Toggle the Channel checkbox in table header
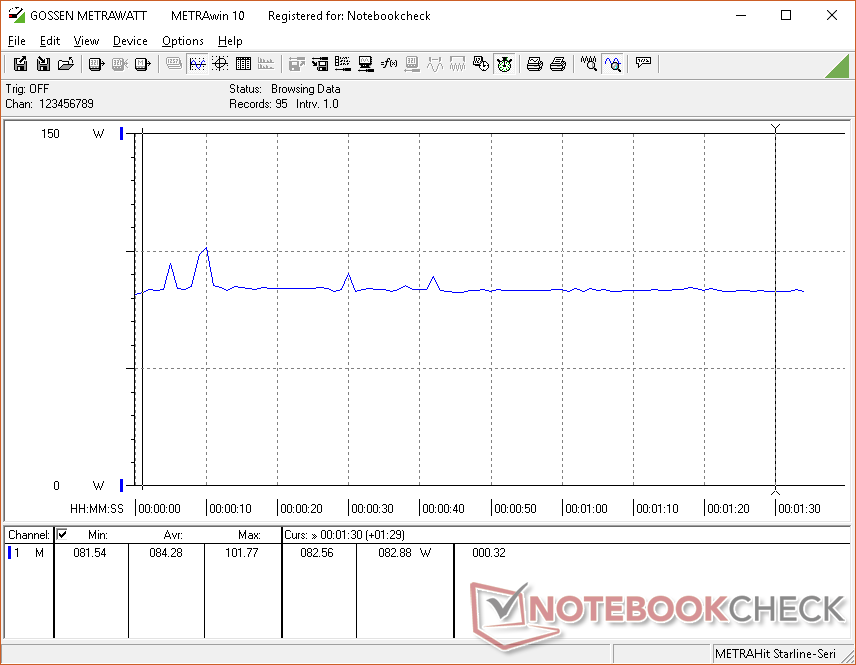 pos(62,534)
